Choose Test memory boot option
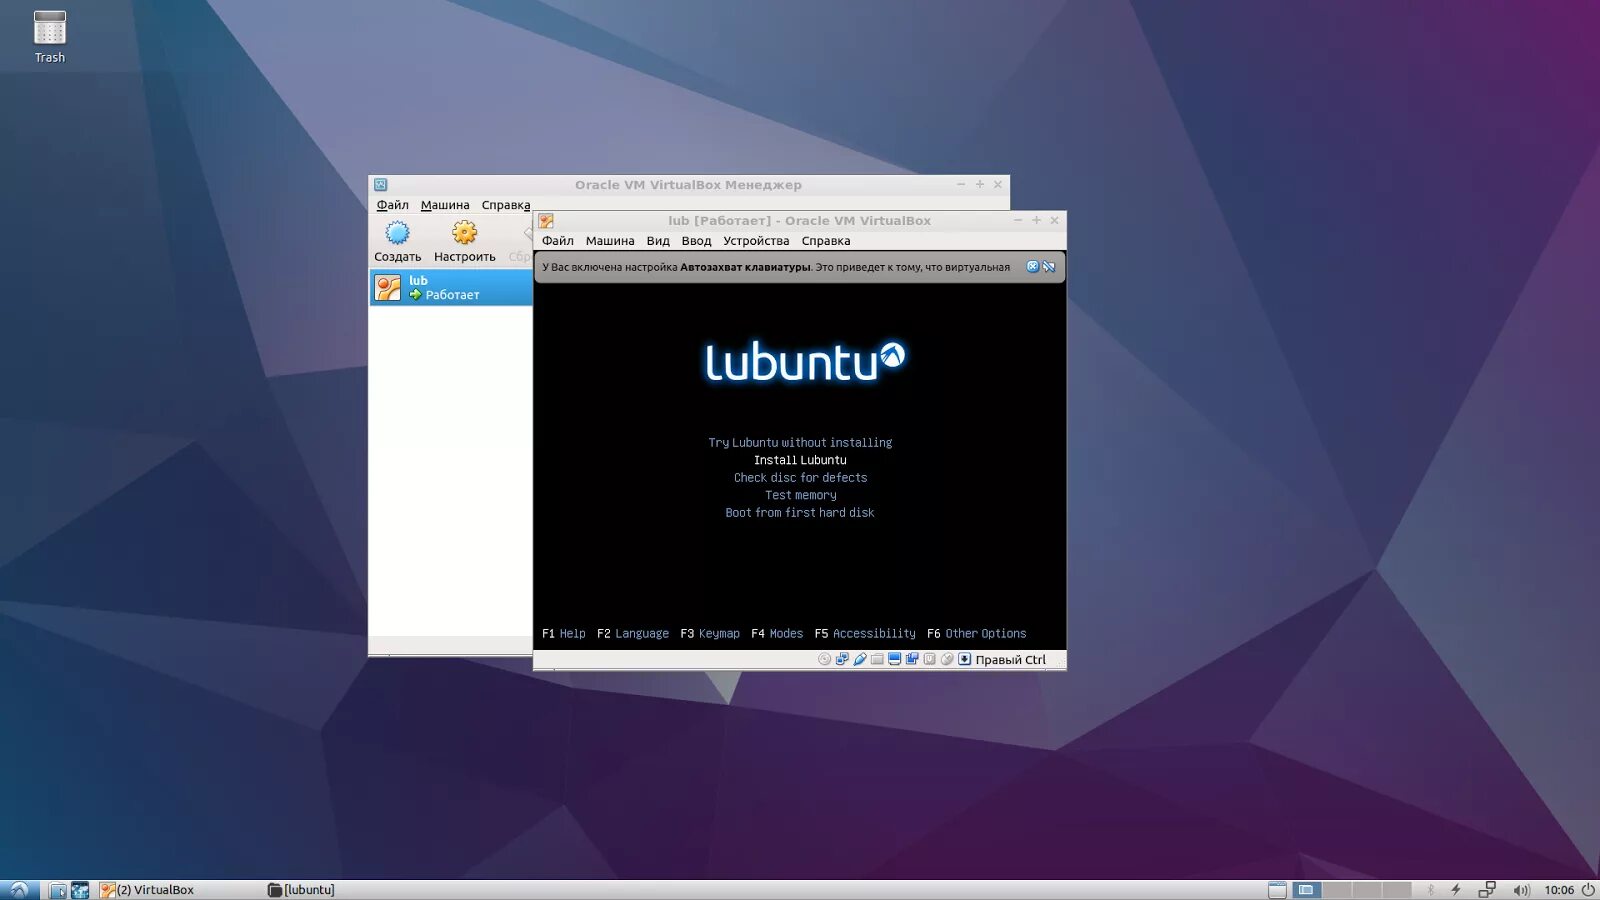Screen dimensions: 1600x900 [800, 495]
